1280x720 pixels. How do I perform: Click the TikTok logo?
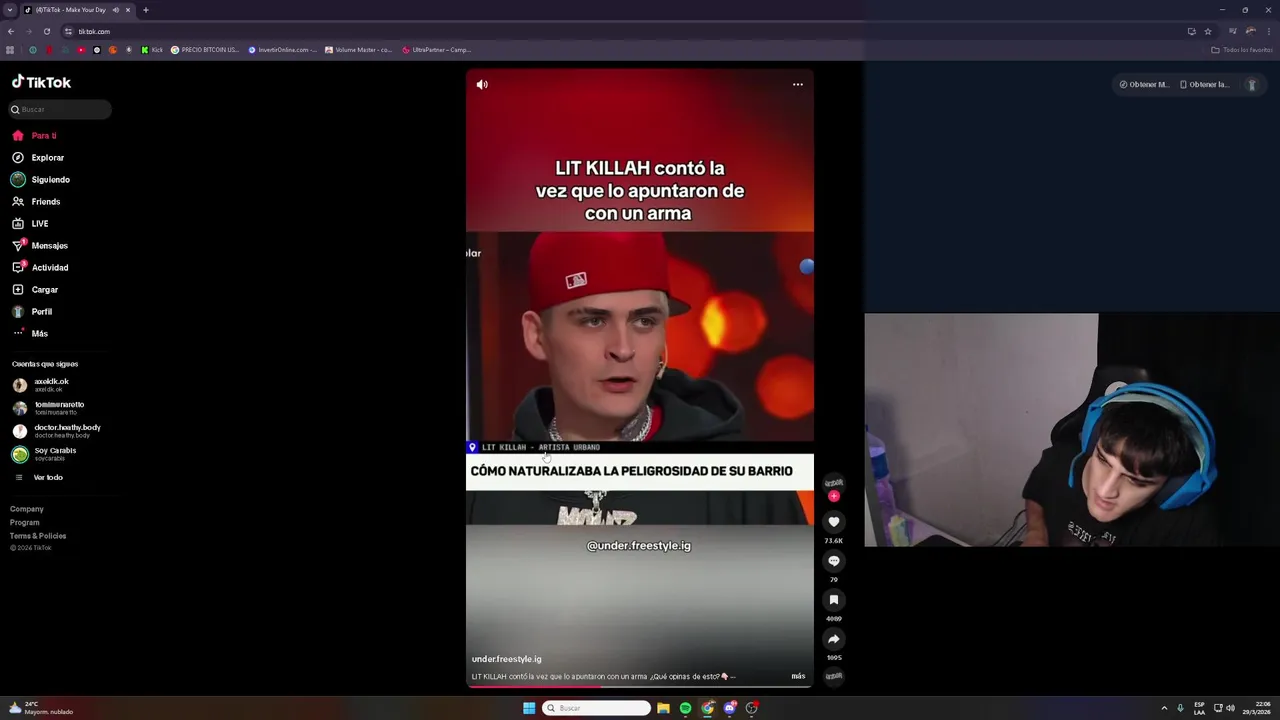[41, 82]
